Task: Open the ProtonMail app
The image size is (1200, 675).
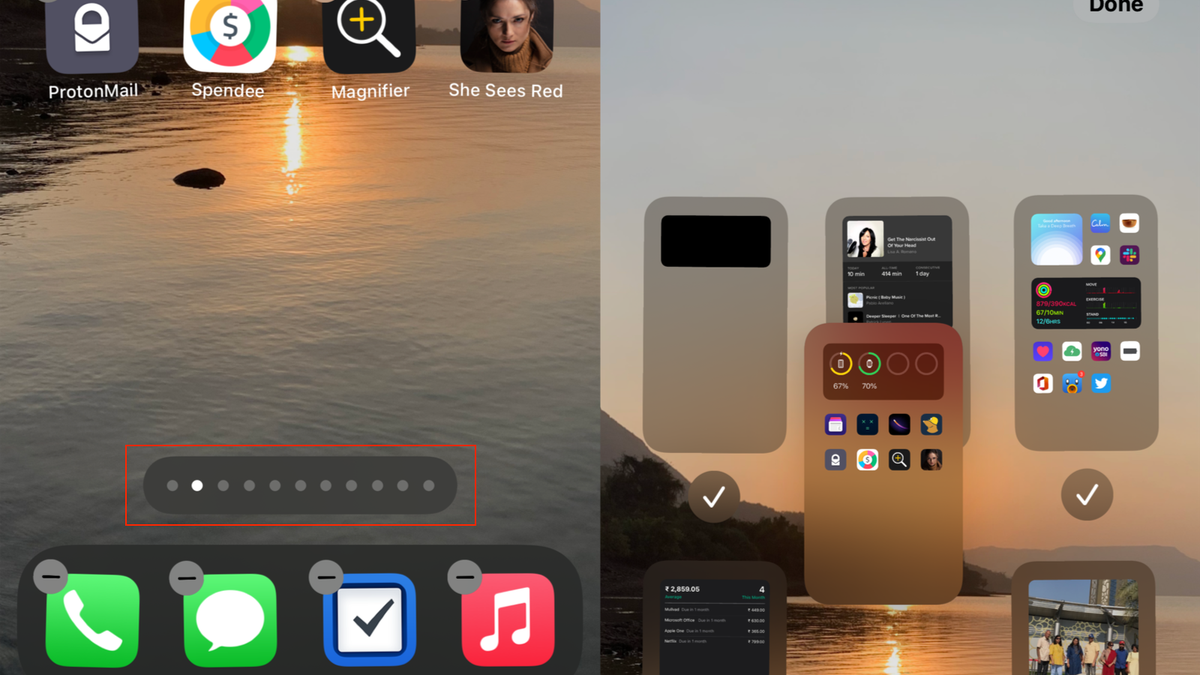Action: (92, 36)
